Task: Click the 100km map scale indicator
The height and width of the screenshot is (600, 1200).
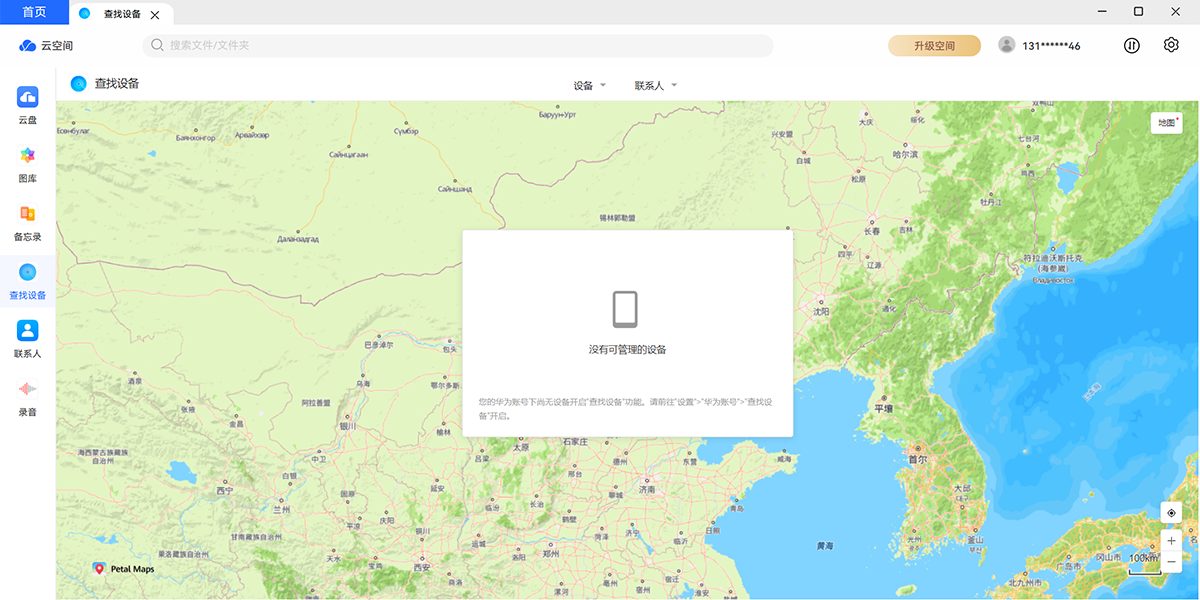Action: [x=1144, y=563]
